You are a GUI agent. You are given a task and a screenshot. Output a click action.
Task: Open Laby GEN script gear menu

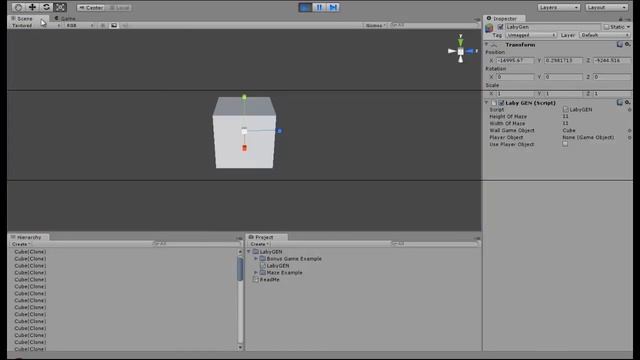[x=628, y=103]
